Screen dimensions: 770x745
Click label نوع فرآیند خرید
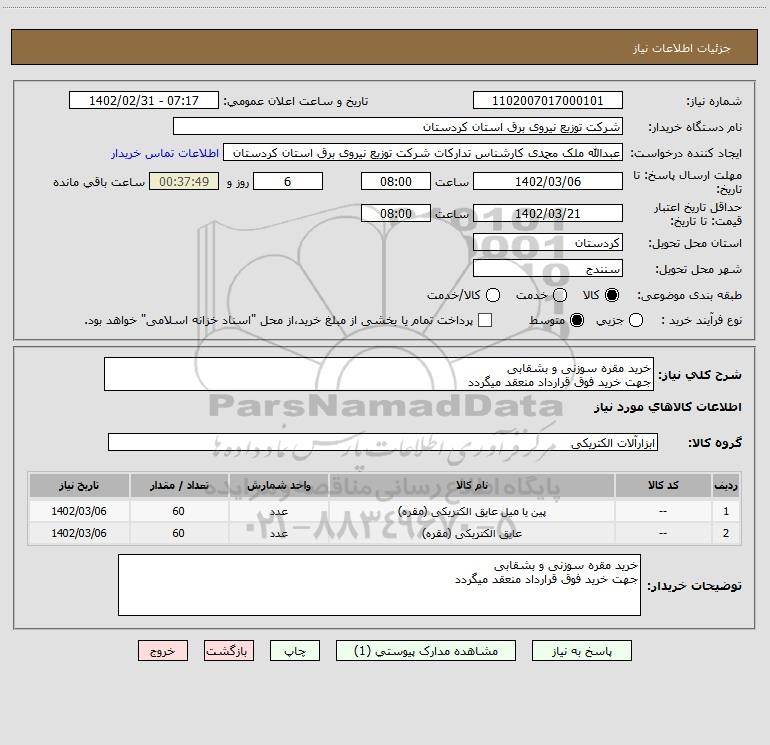click(x=701, y=320)
